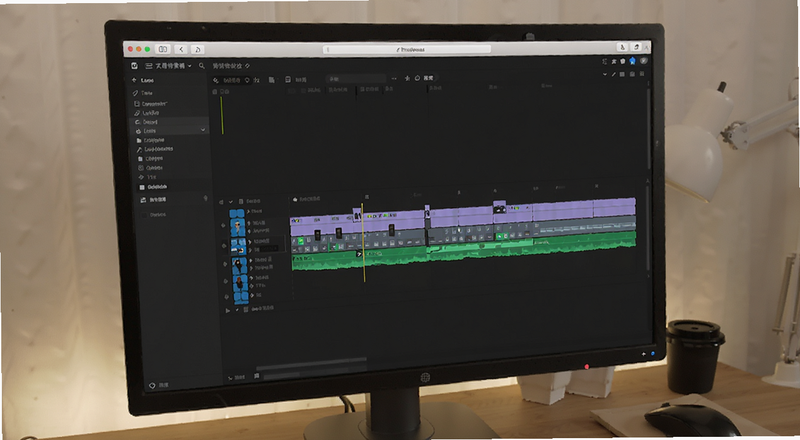Toggle the checkmark beside the bottom play arrow
The height and width of the screenshot is (440, 800).
point(237,309)
